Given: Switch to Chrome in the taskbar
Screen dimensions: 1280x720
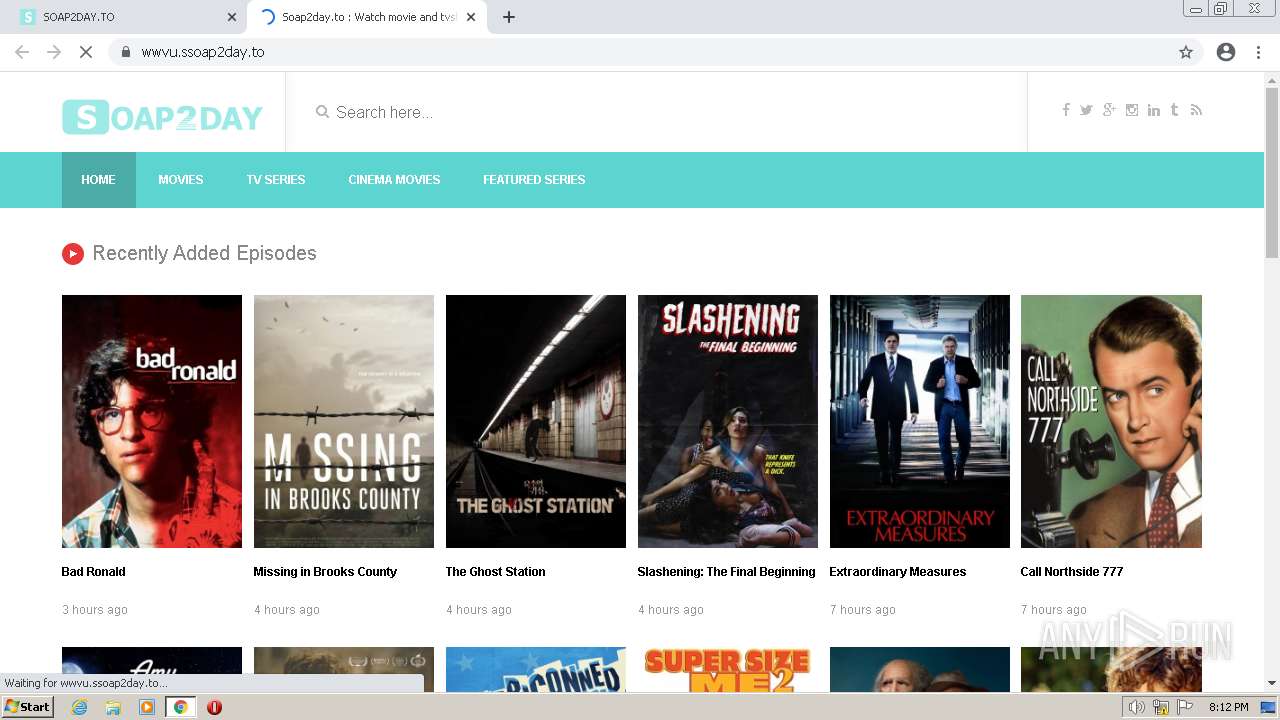Looking at the screenshot, I should (180, 707).
